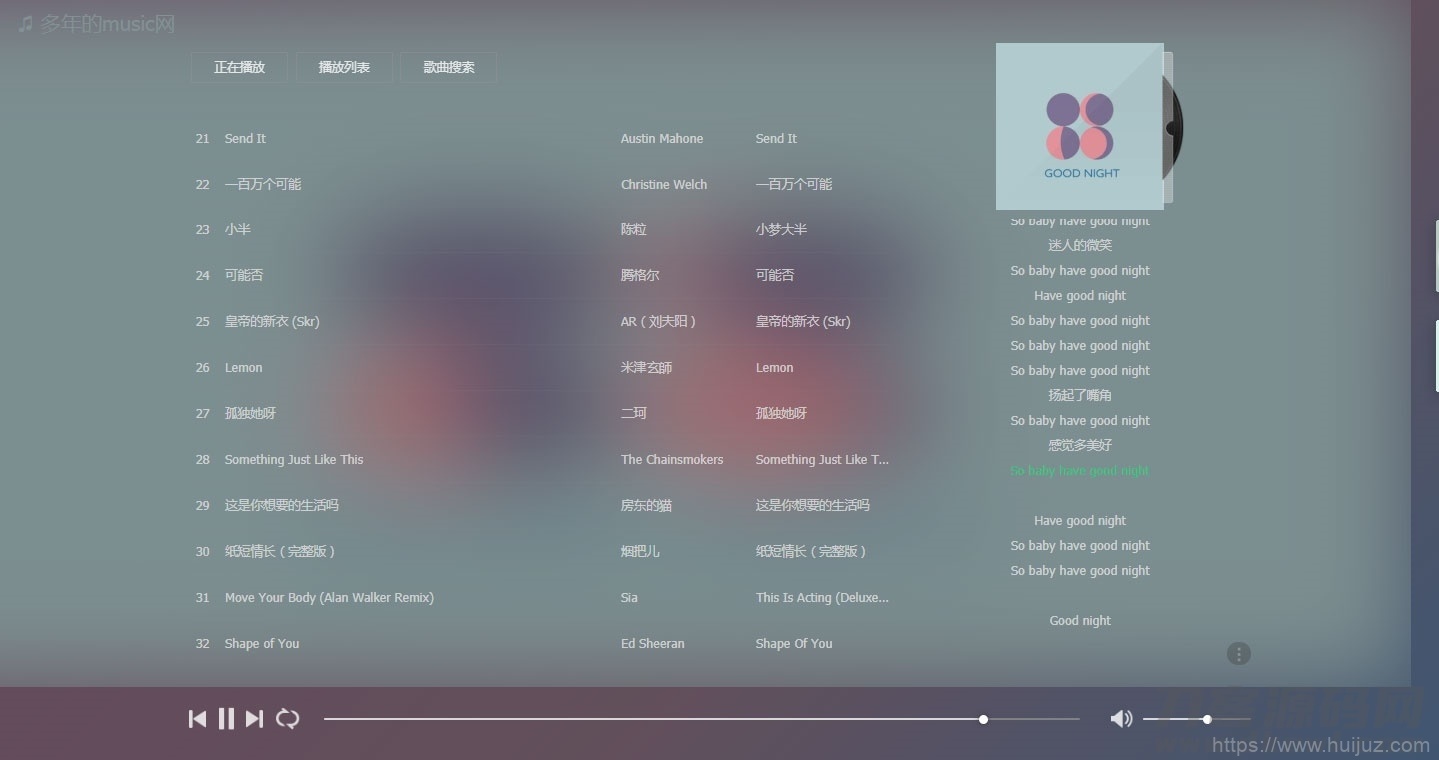Click artist AR（刘夫阳）

click(658, 321)
